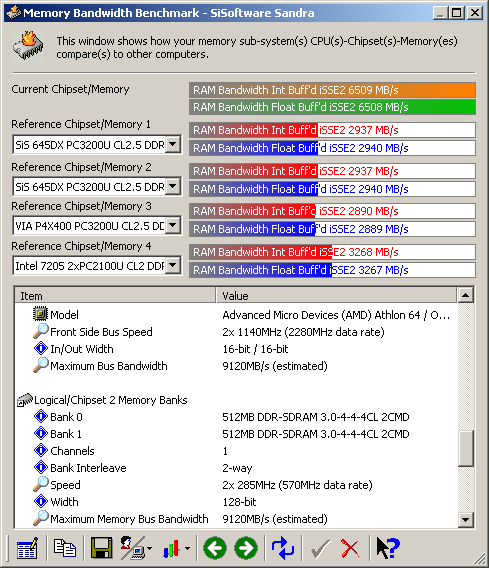Click reference 4 red Int bar 3268 MB/s
This screenshot has width=489, height=568.
332,252
